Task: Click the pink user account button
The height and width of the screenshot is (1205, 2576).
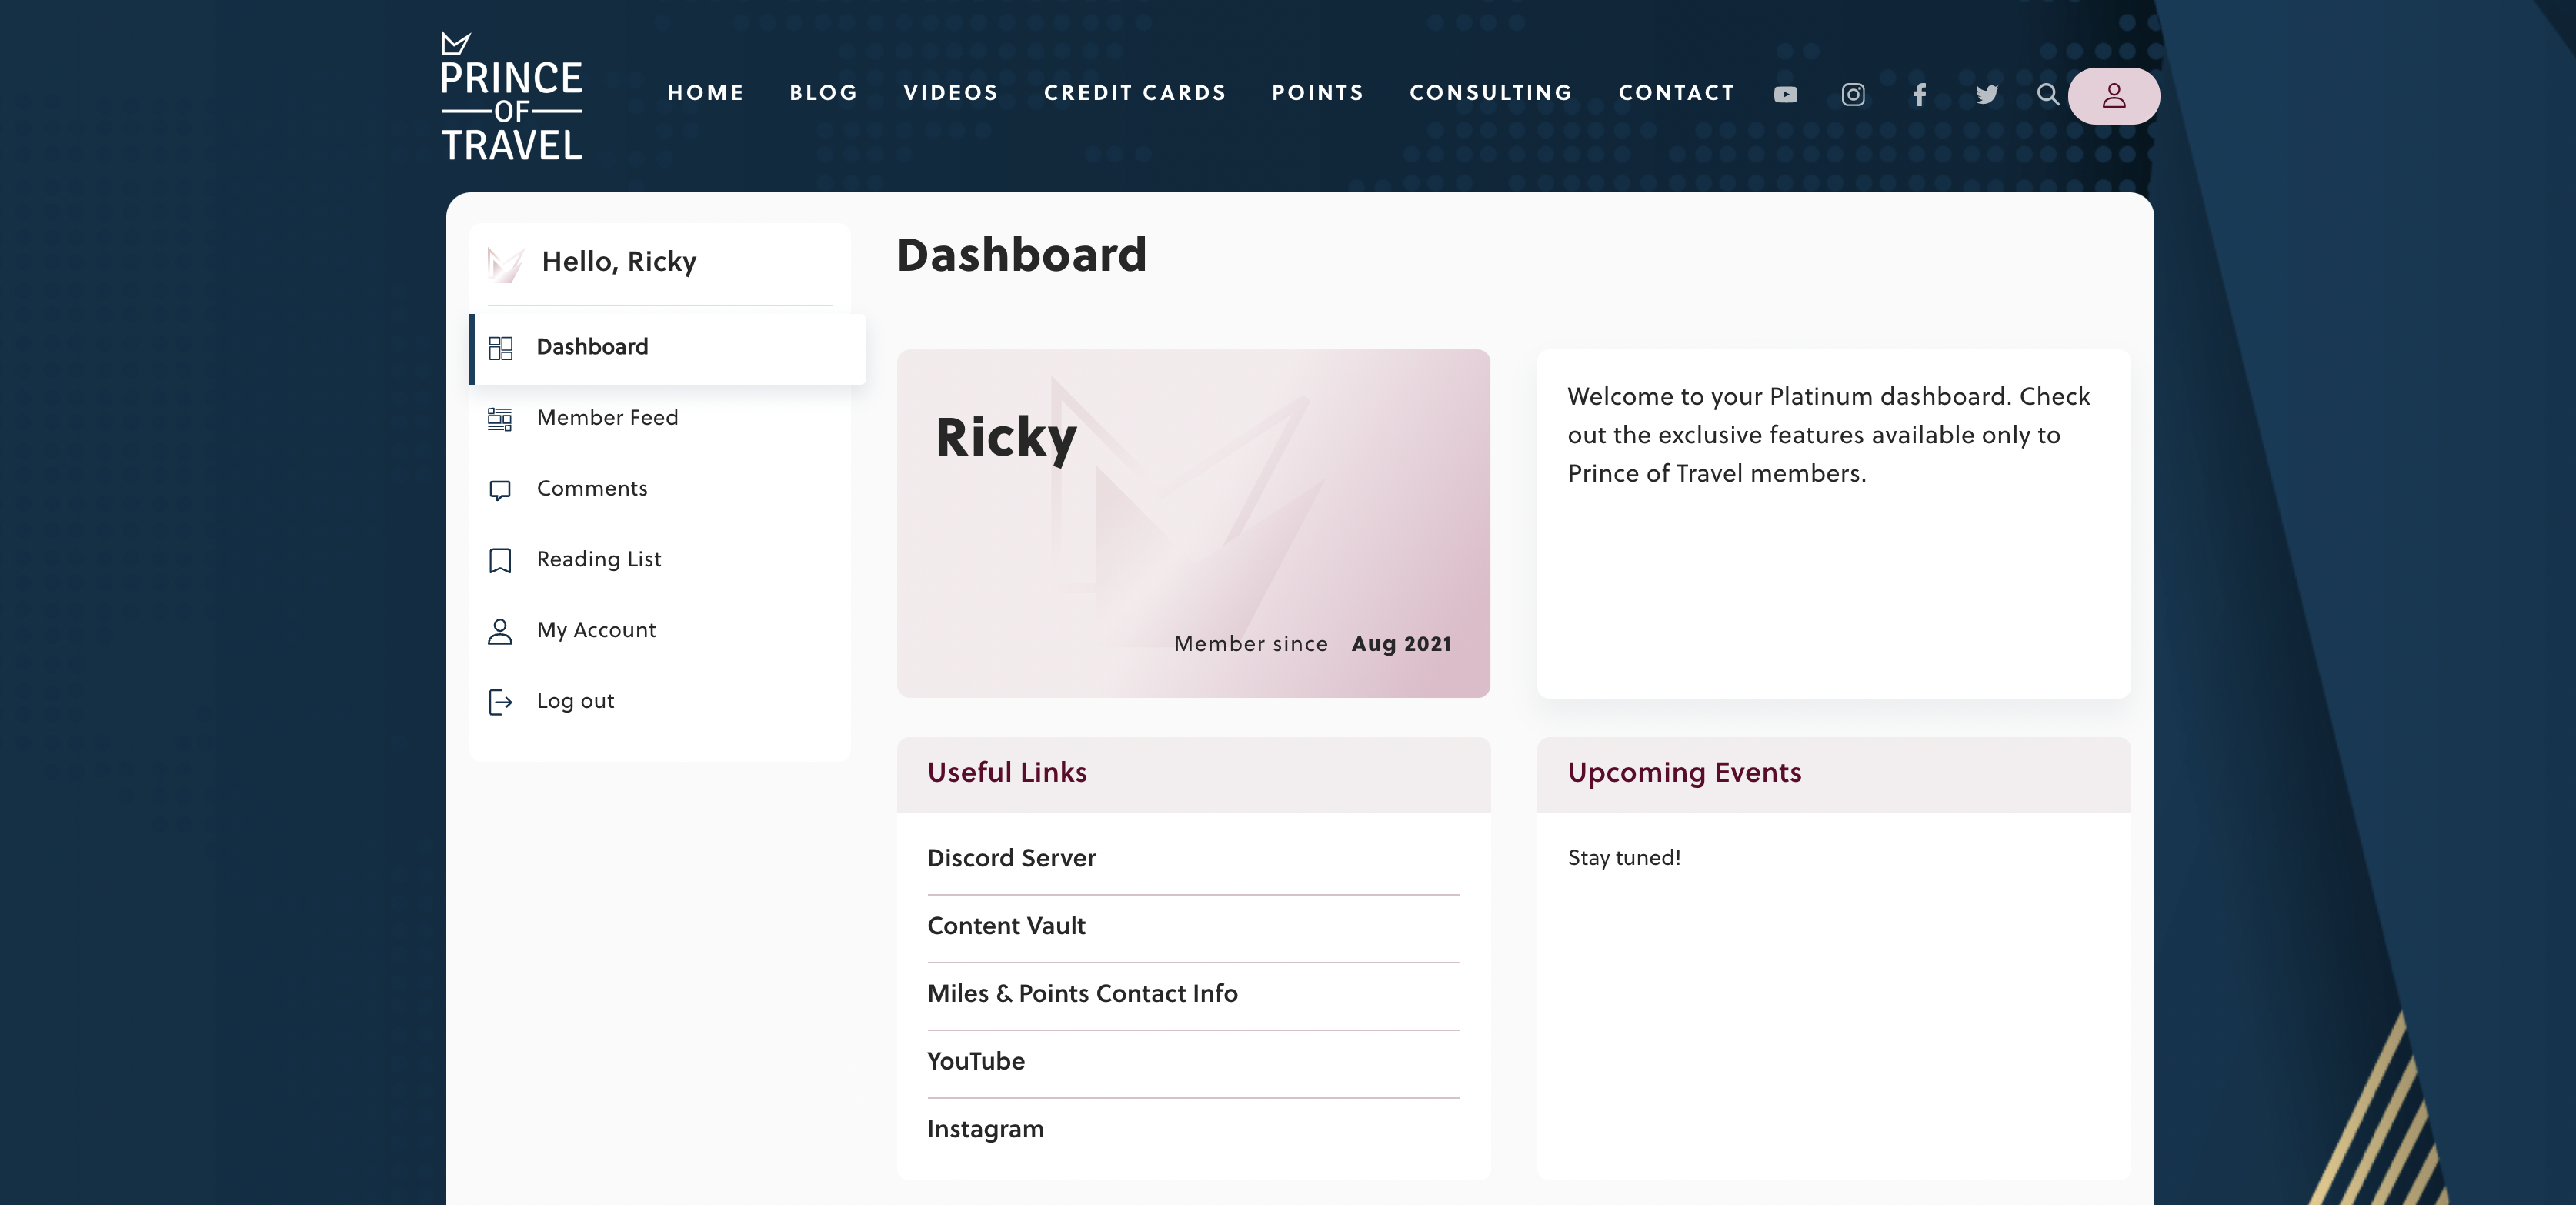Action: (2113, 96)
